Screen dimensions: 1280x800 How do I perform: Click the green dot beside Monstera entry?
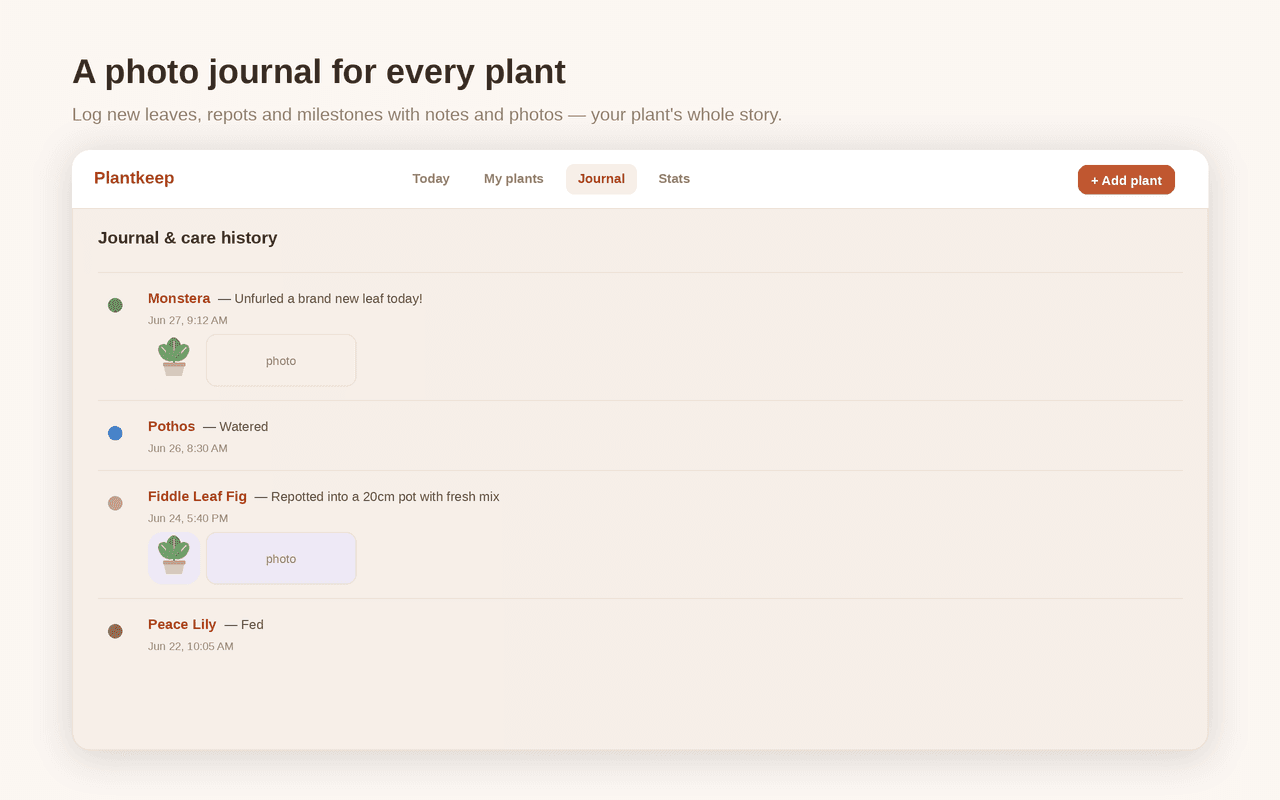click(x=115, y=305)
